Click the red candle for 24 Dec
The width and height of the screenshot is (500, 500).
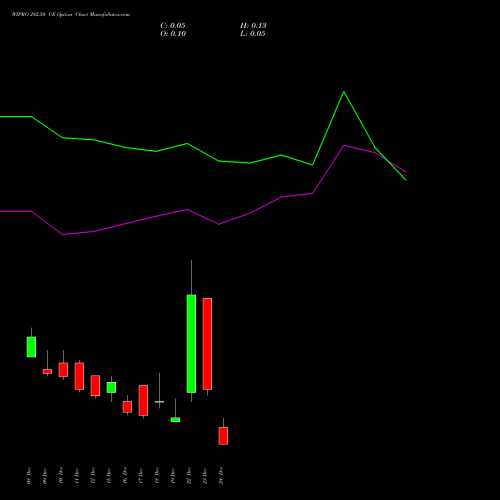click(x=223, y=436)
